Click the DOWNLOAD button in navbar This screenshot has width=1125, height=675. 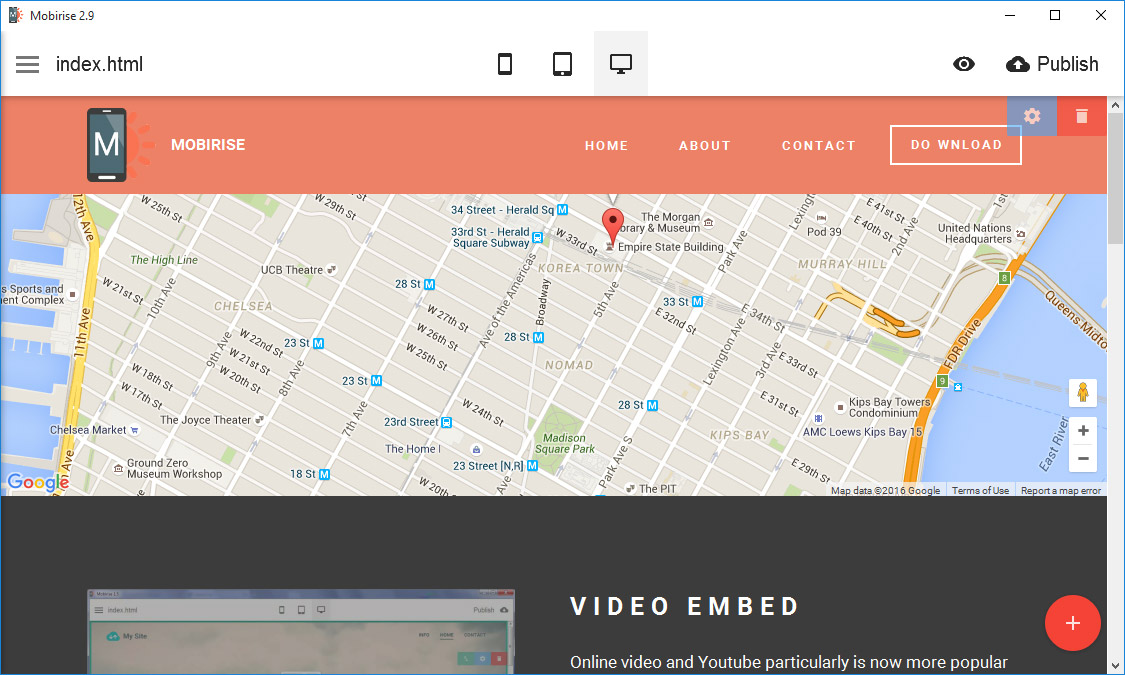coord(956,145)
